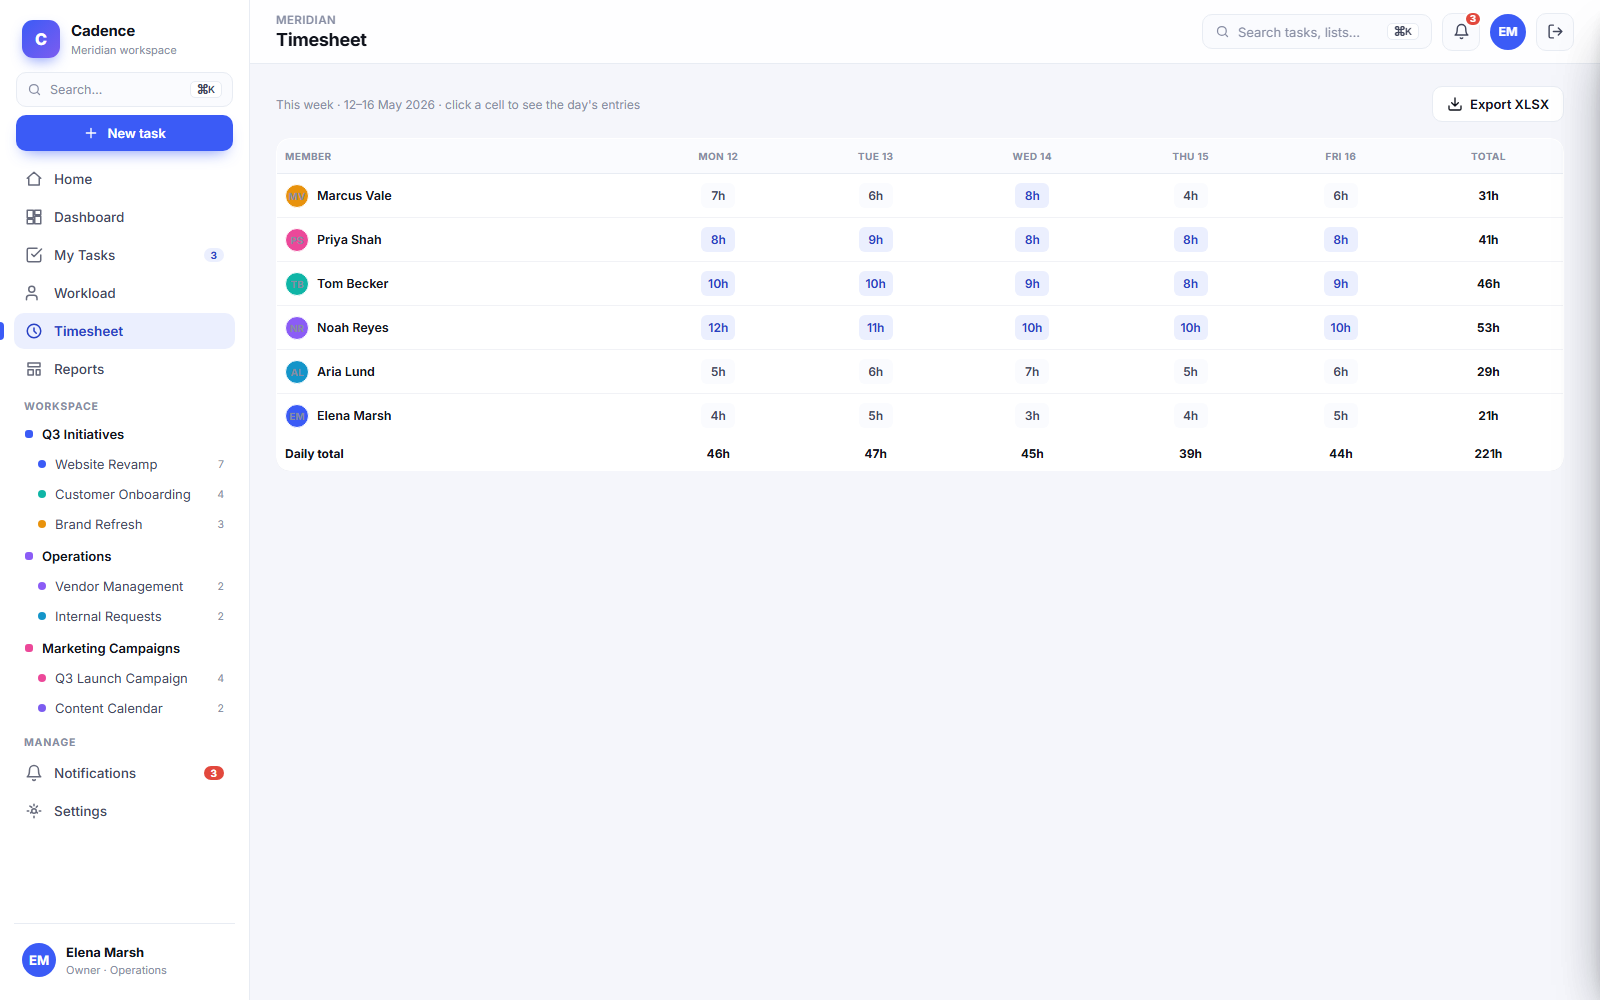Viewport: 1600px width, 1000px height.
Task: Click the My Tasks checkbox icon
Action: click(x=34, y=255)
